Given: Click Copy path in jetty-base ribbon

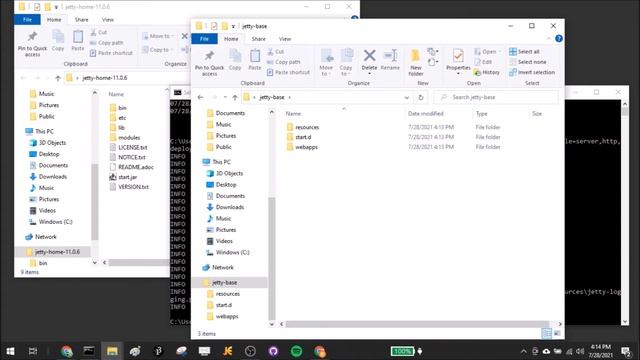Looking at the screenshot, I should pos(284,62).
